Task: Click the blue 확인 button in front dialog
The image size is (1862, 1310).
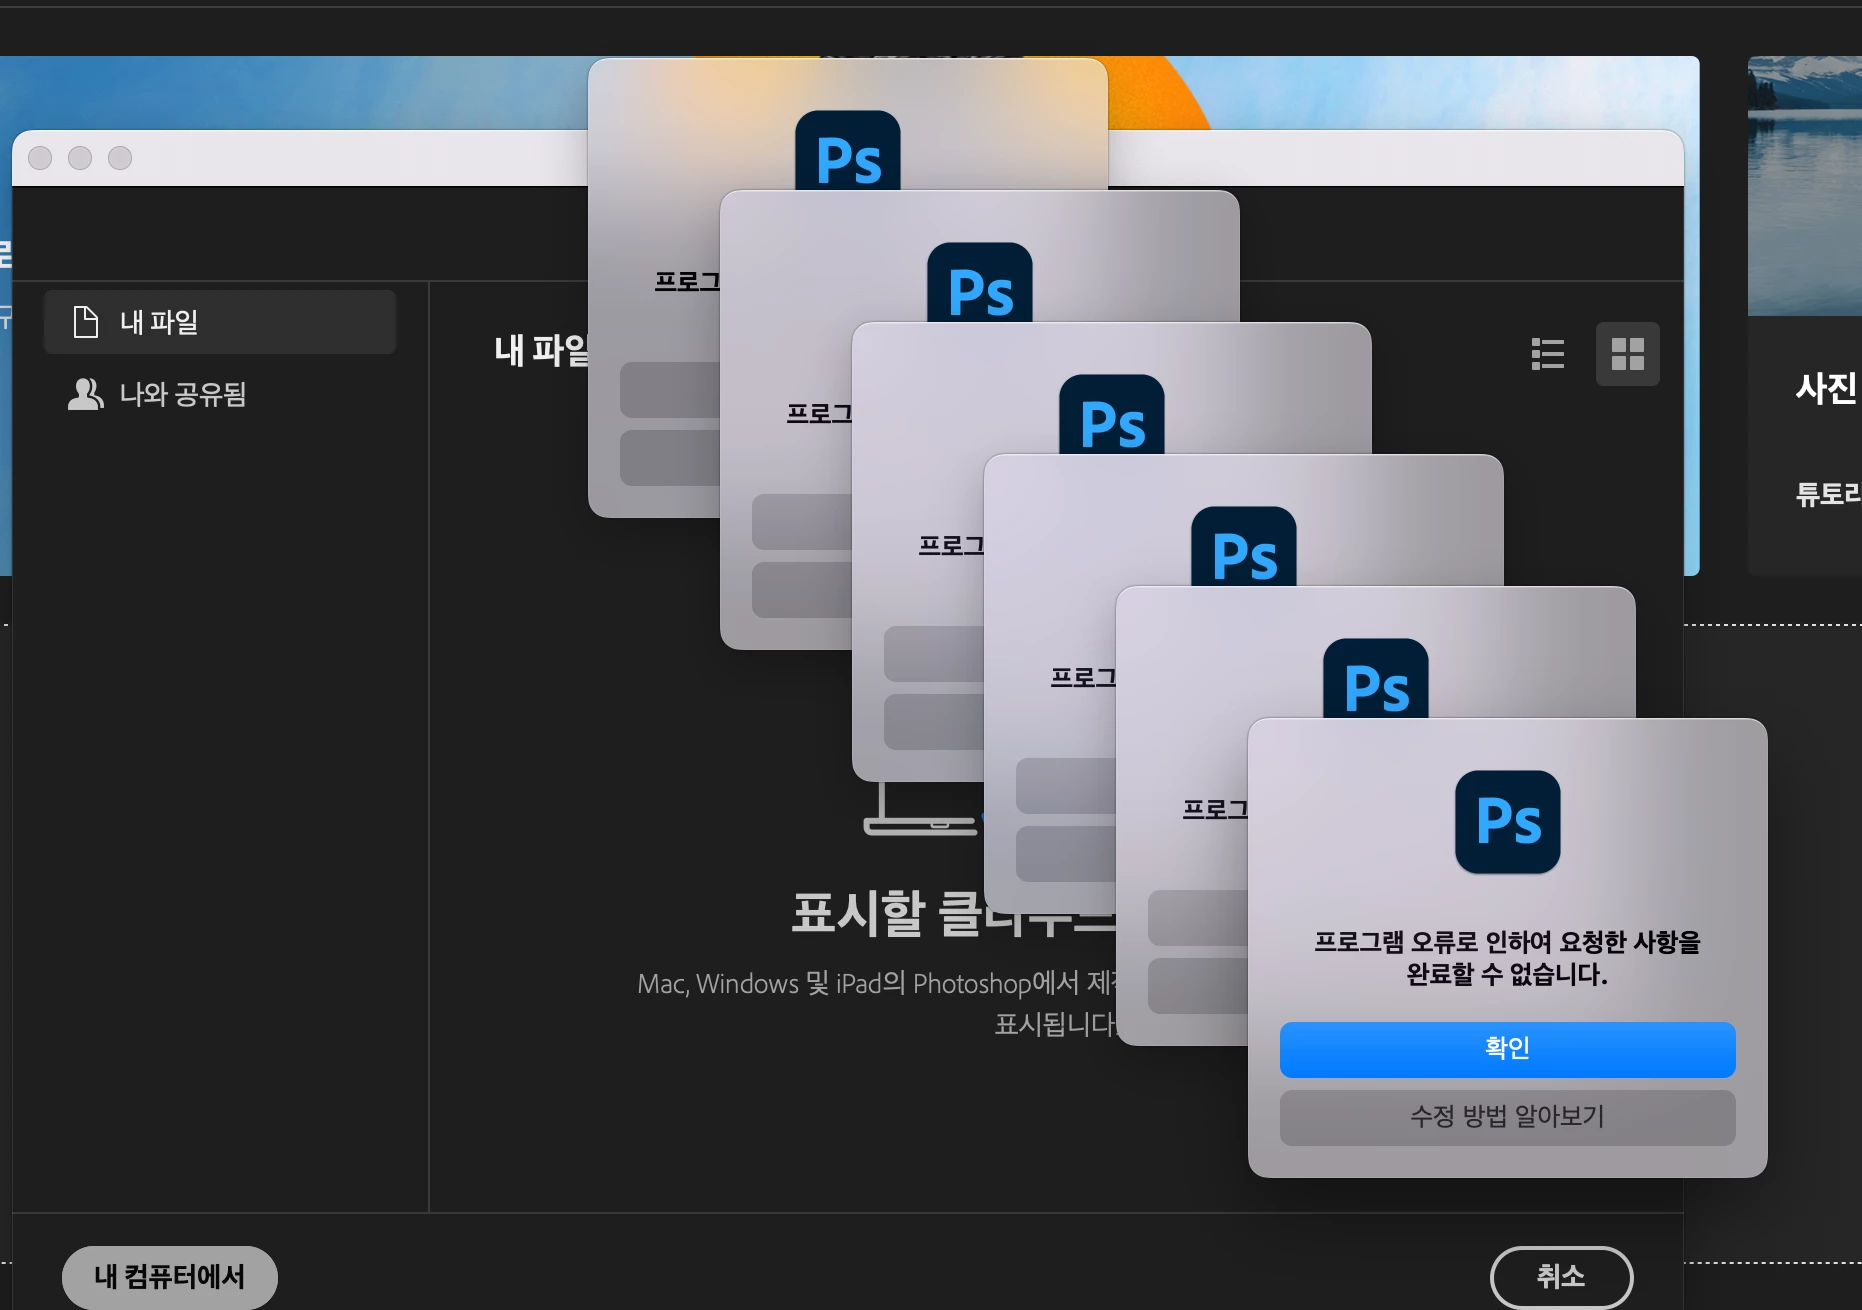Action: pos(1507,1049)
